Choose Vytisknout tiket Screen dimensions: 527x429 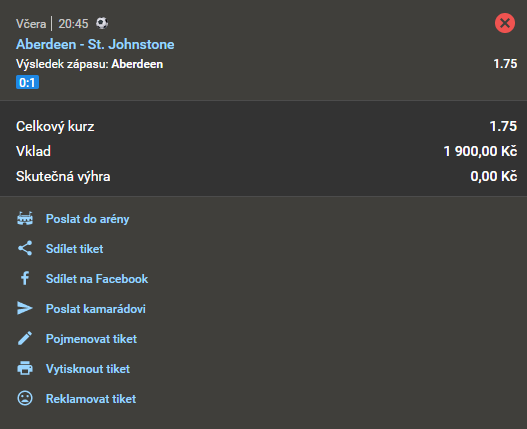coord(88,369)
